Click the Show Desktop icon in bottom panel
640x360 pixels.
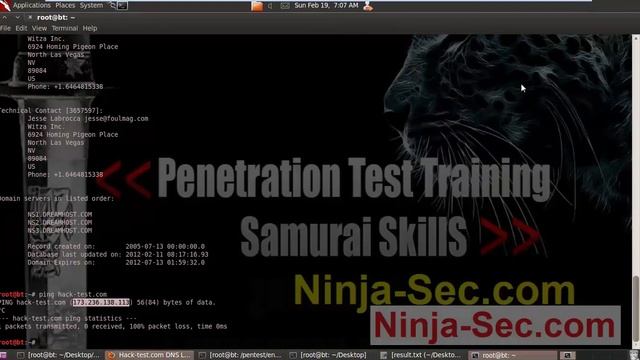pyautogui.click(x=3, y=355)
